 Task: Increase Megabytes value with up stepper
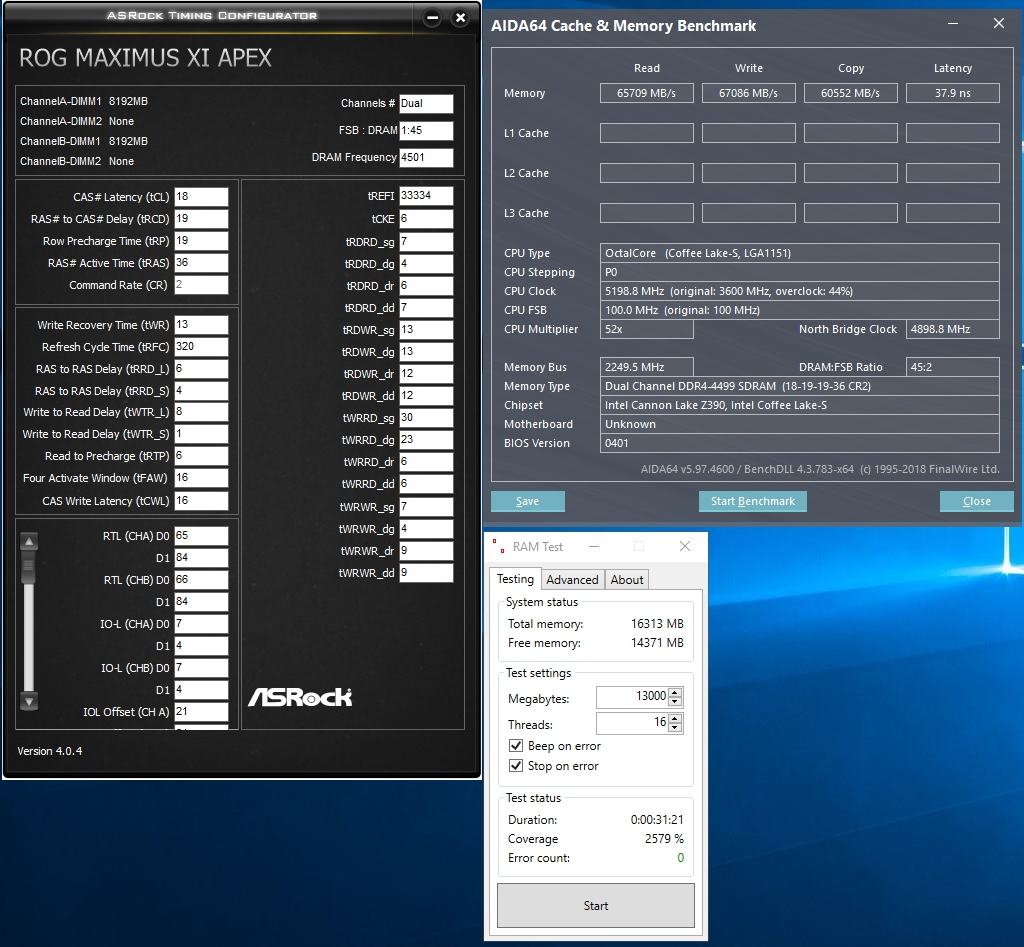pos(675,692)
